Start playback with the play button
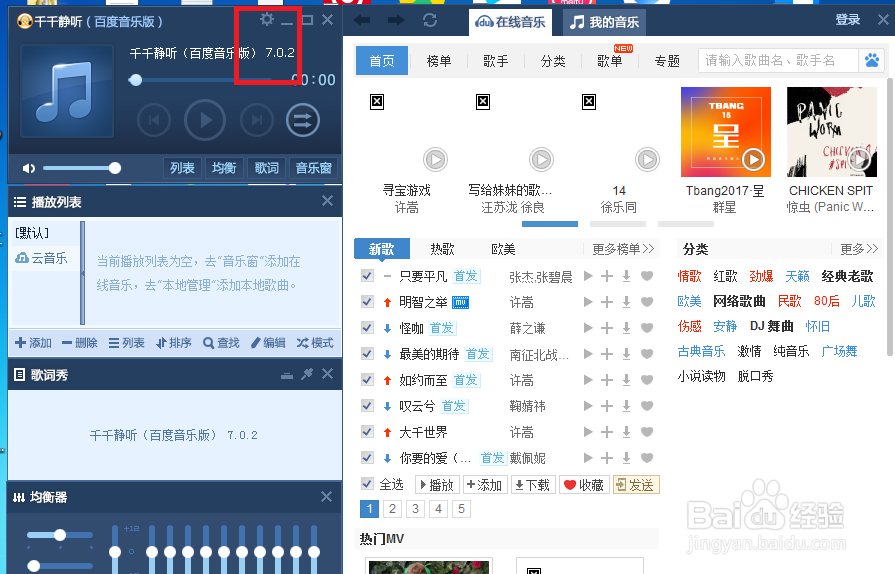 pos(205,120)
